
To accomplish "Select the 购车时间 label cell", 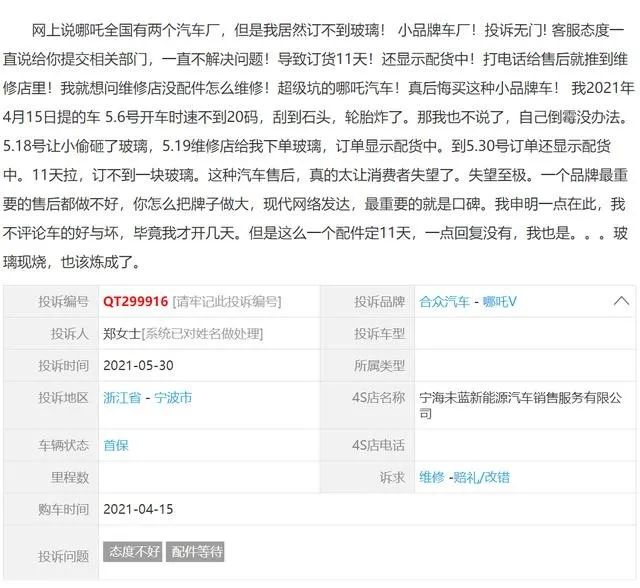I will click(x=51, y=509).
